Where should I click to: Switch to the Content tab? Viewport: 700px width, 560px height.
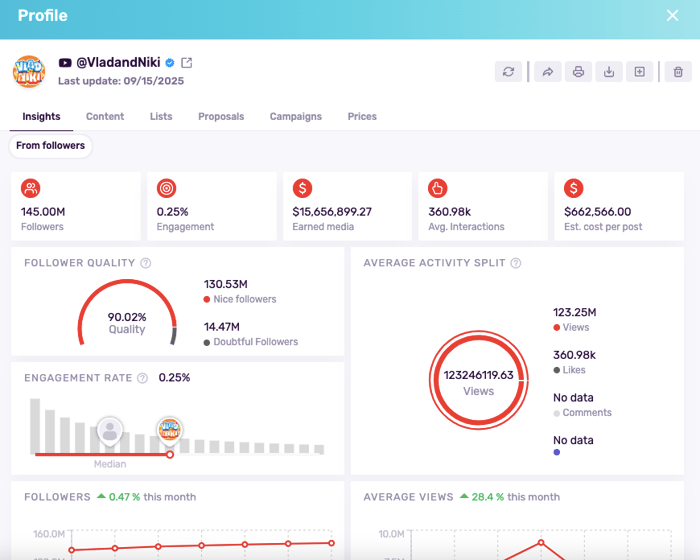(x=105, y=117)
